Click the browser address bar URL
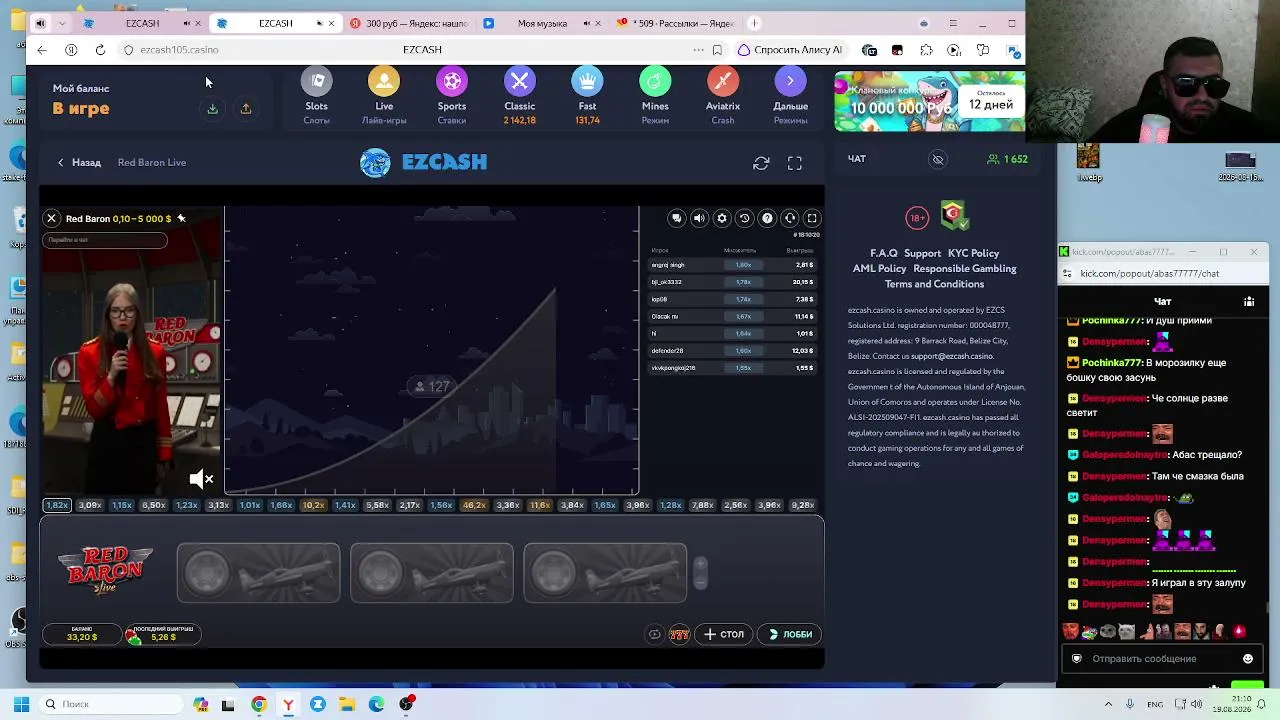 [x=179, y=50]
